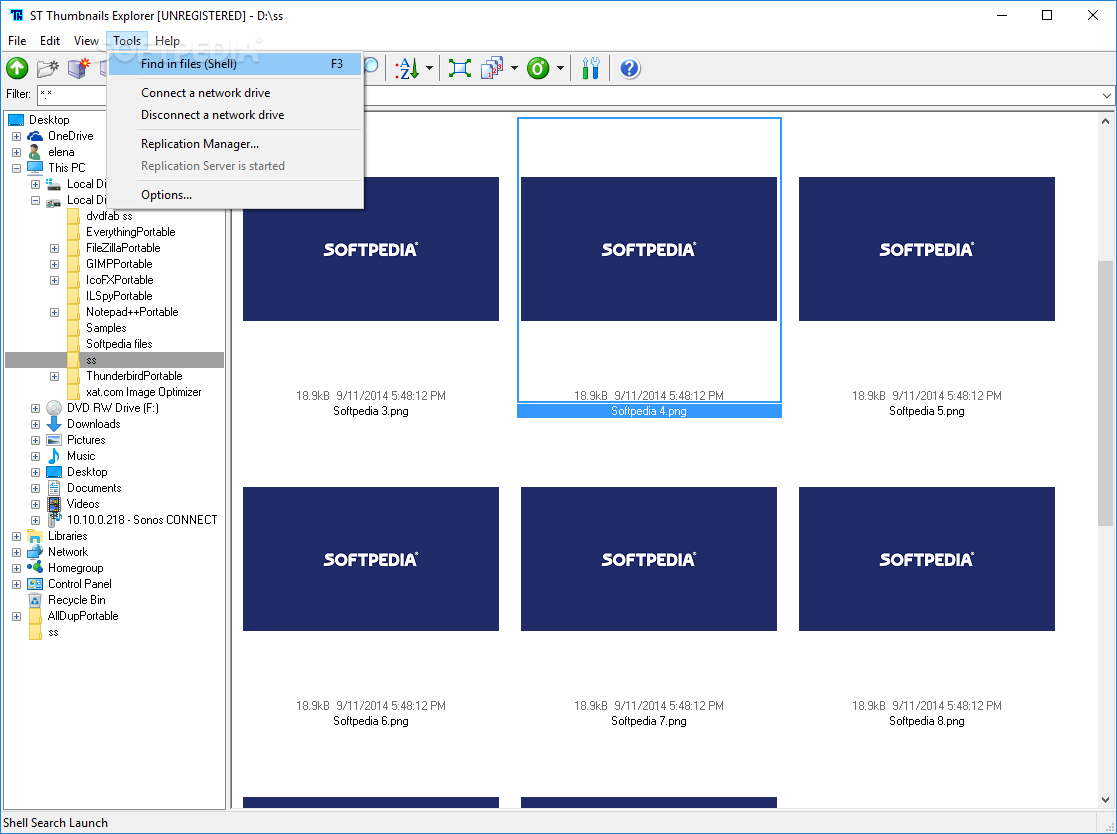This screenshot has height=834, width=1117.
Task: Open the rotate dropdown arrow
Action: [561, 68]
